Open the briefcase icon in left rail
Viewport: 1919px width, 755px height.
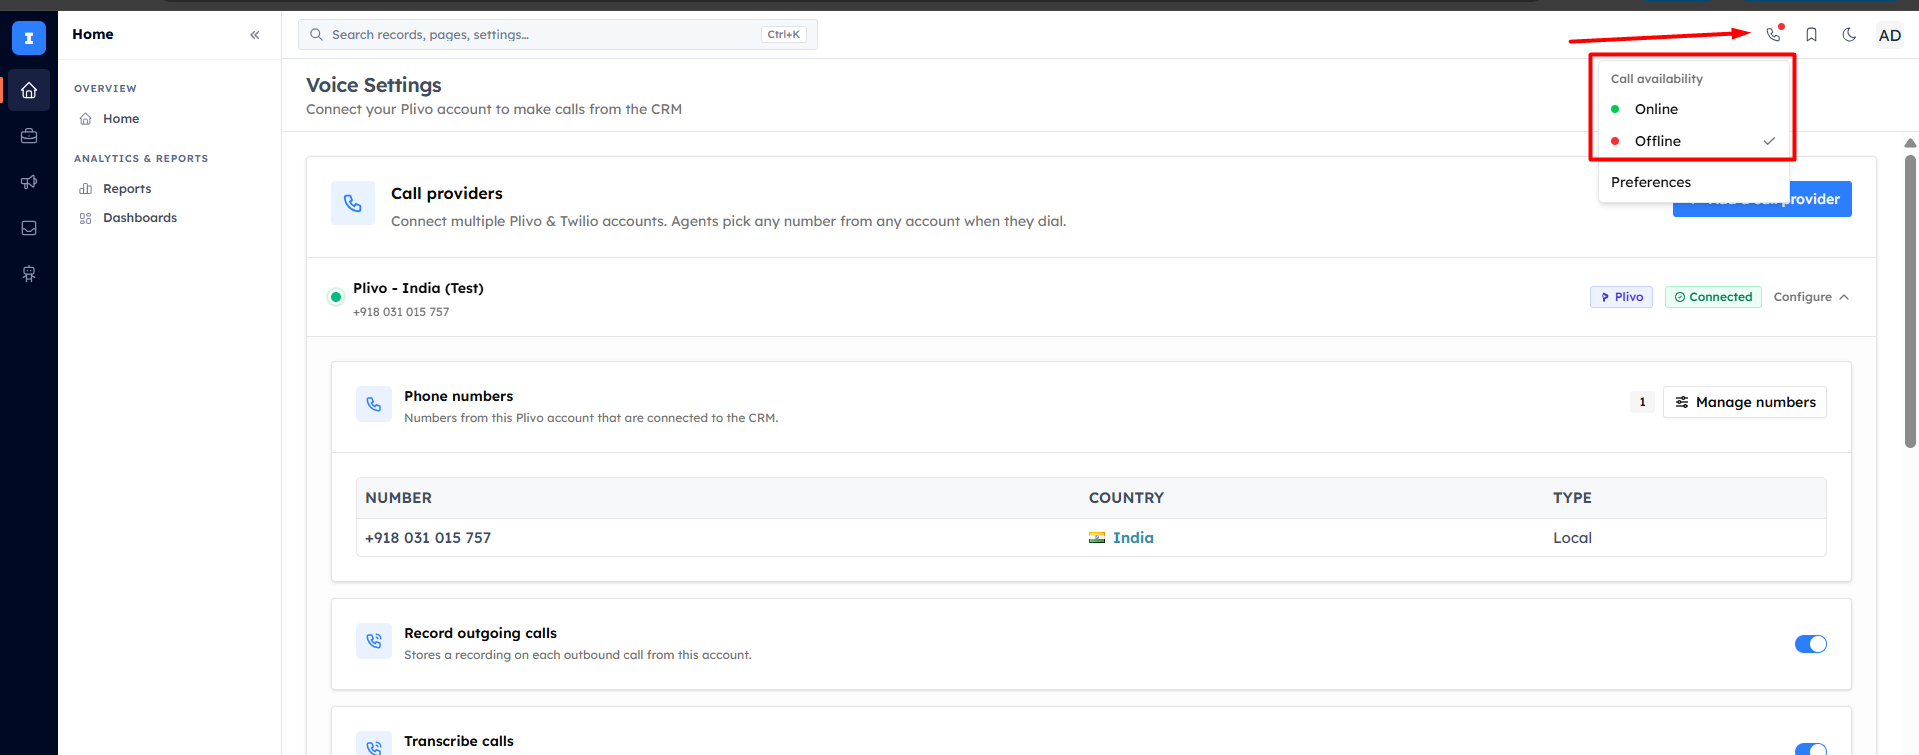coord(29,136)
